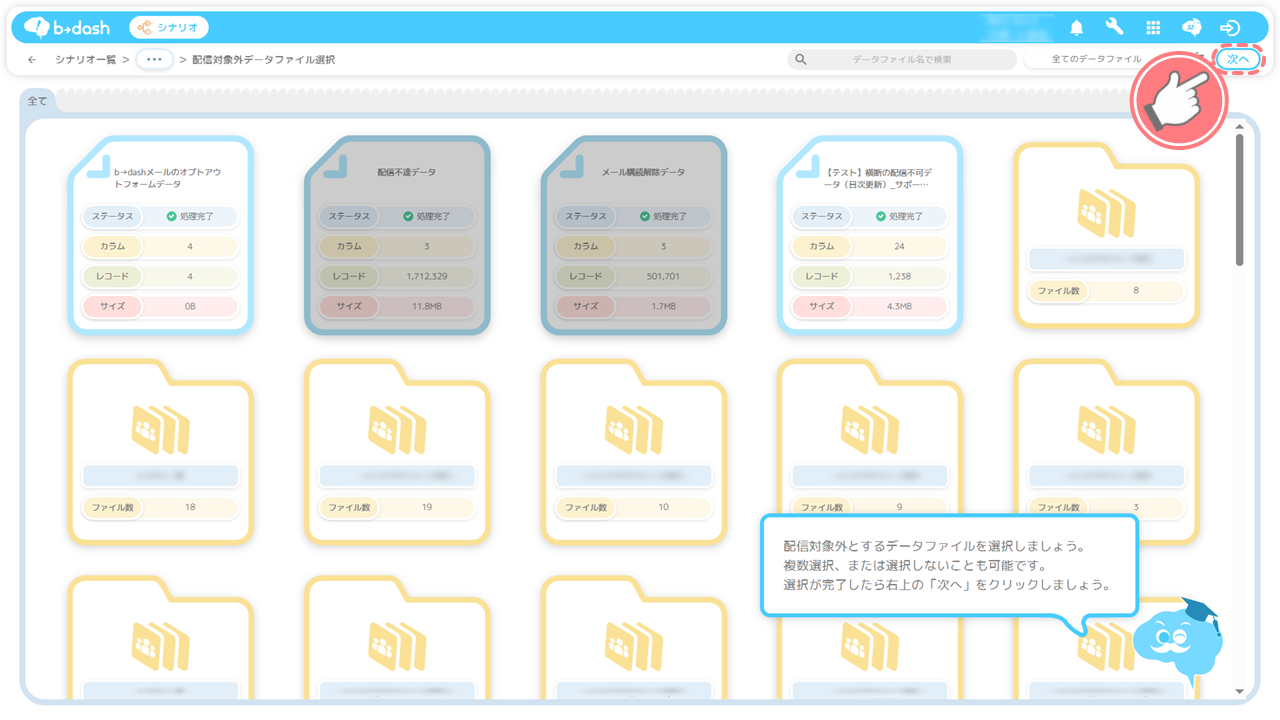Click the vertical scrollbar thumb

tap(1240, 200)
